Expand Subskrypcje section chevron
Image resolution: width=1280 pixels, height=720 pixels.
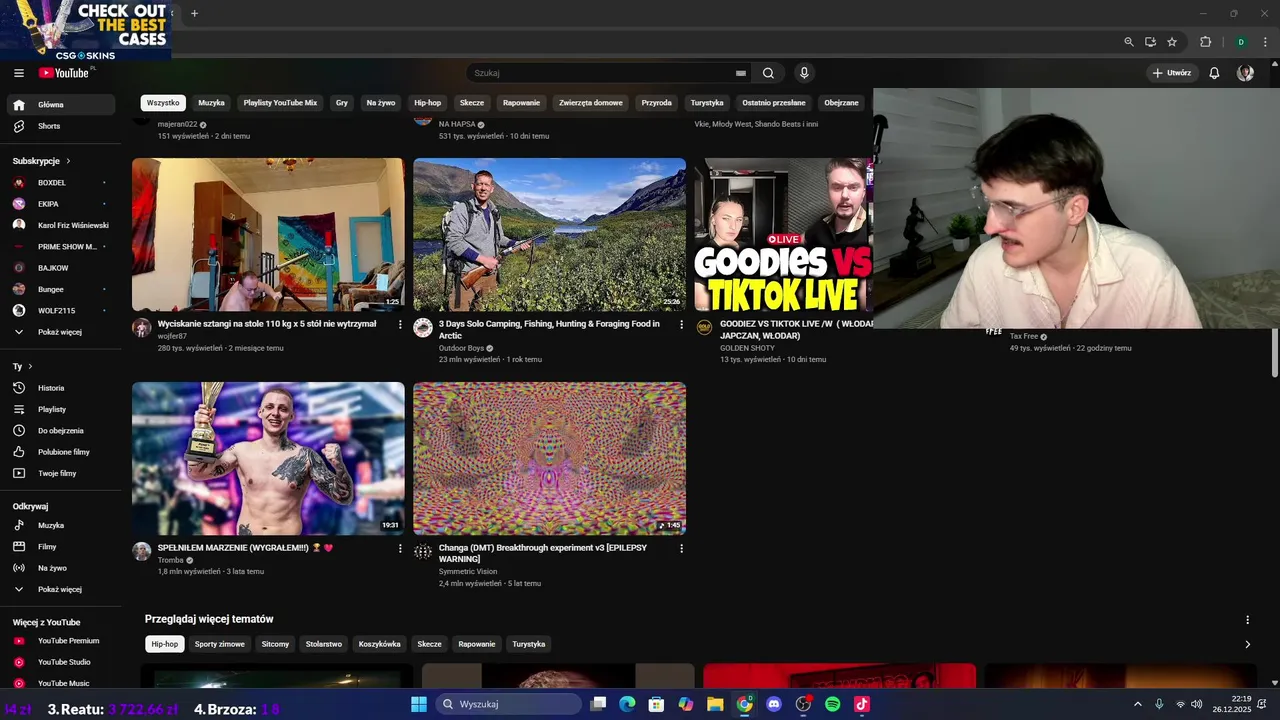(x=68, y=161)
